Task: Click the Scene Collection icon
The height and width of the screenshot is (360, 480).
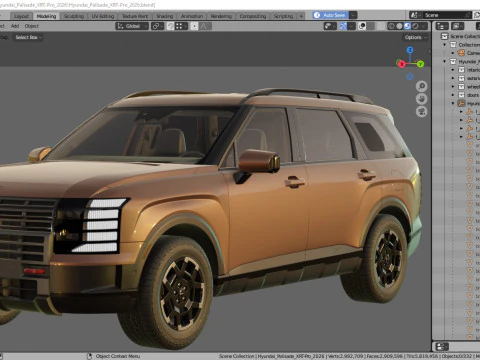Action: (444, 36)
